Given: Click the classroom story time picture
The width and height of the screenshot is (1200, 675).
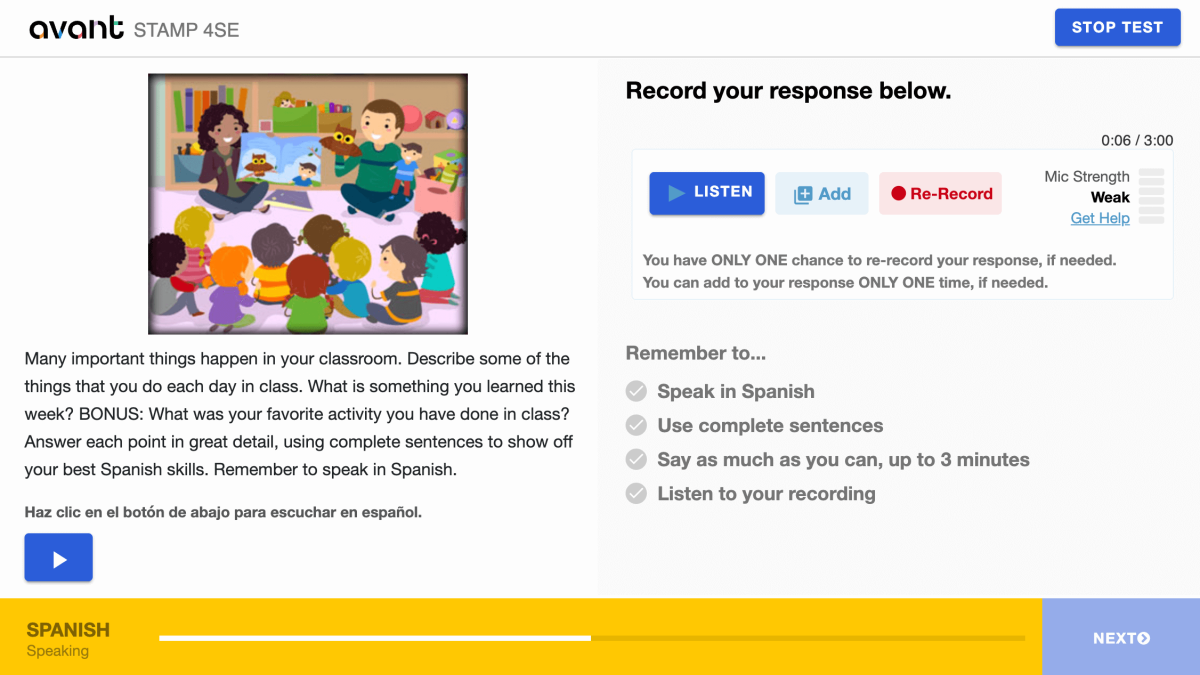Looking at the screenshot, I should click(x=308, y=204).
